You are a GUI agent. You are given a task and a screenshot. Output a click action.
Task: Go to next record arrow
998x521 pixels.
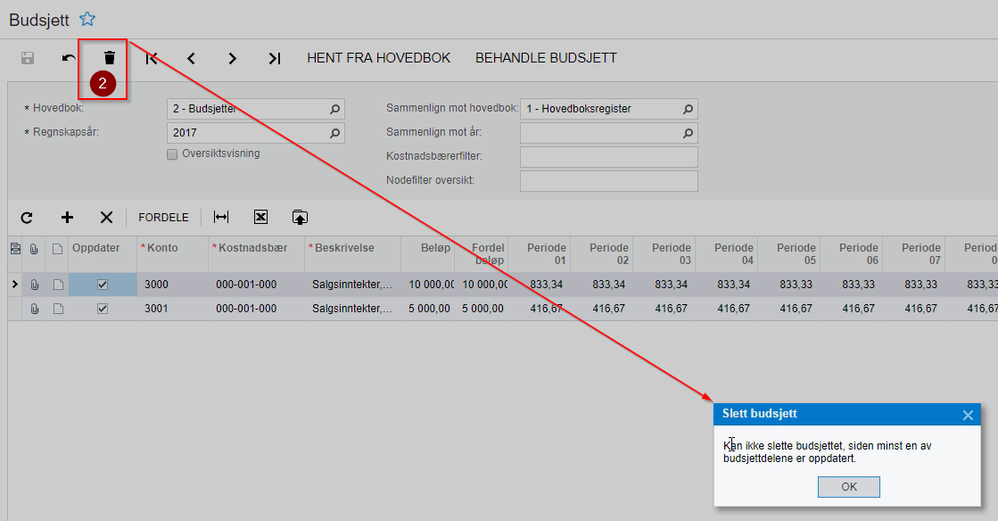pos(232,59)
